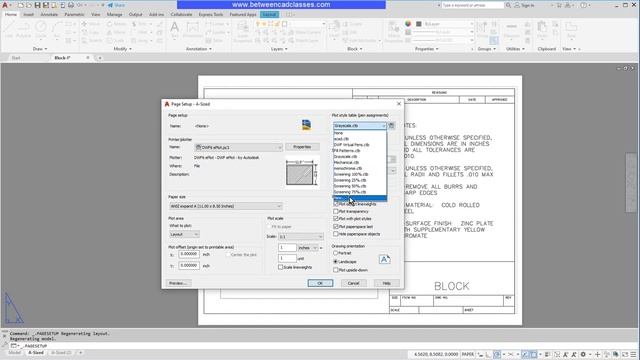Click the Preview... button

178,283
